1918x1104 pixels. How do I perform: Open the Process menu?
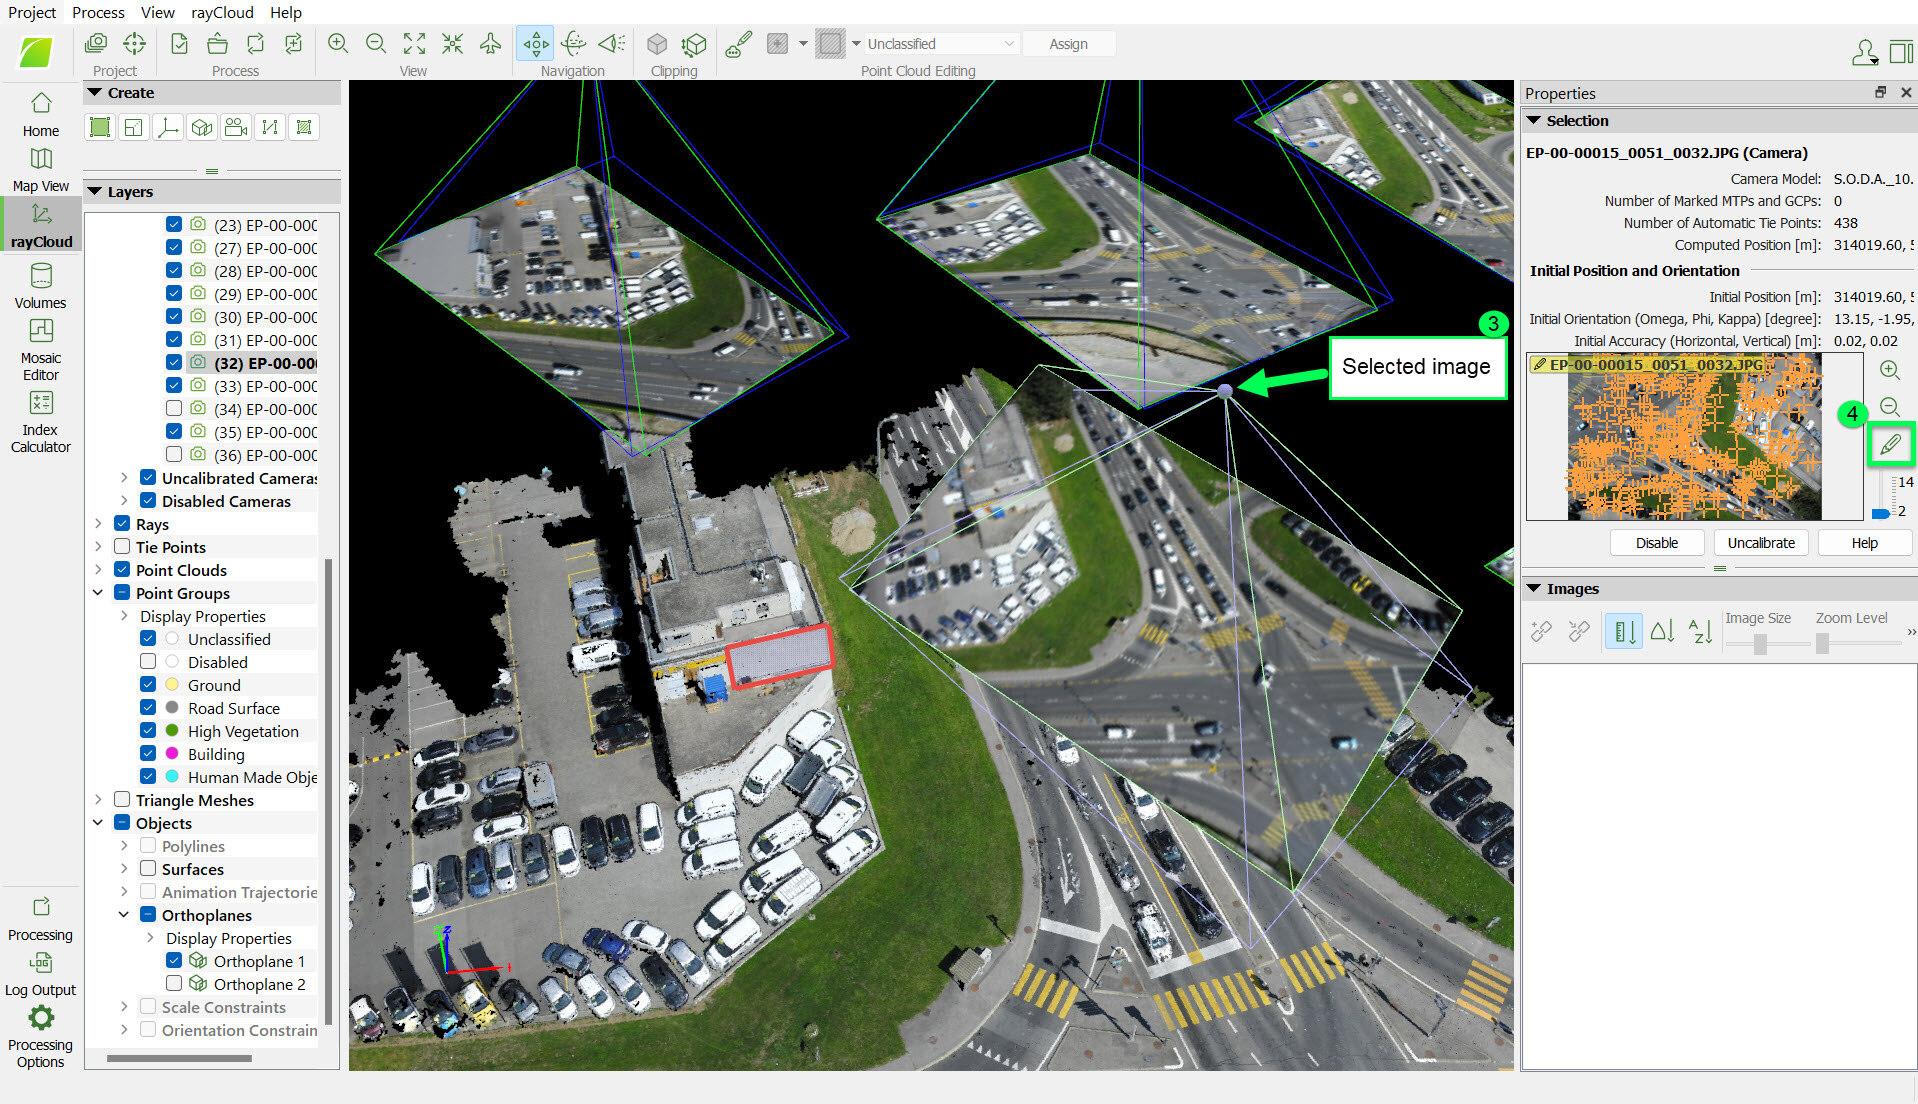point(98,12)
